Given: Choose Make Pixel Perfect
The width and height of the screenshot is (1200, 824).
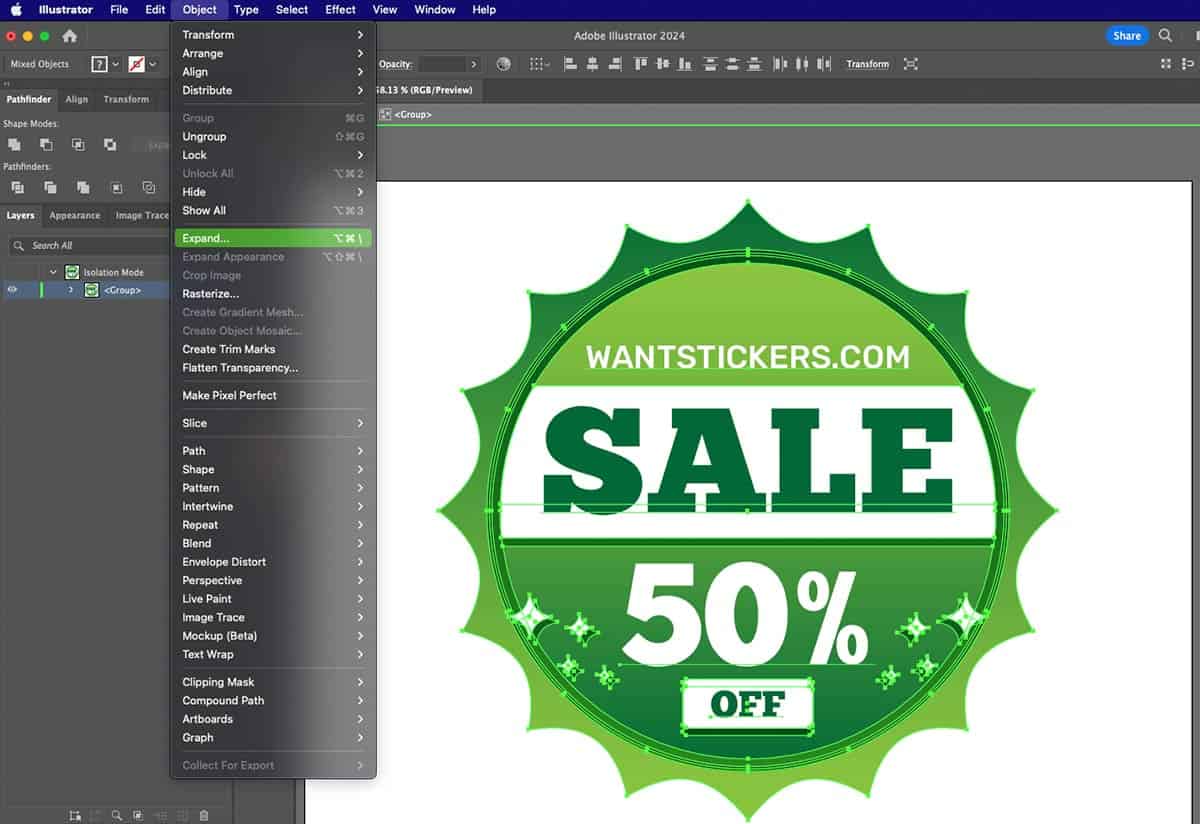Looking at the screenshot, I should [x=272, y=395].
